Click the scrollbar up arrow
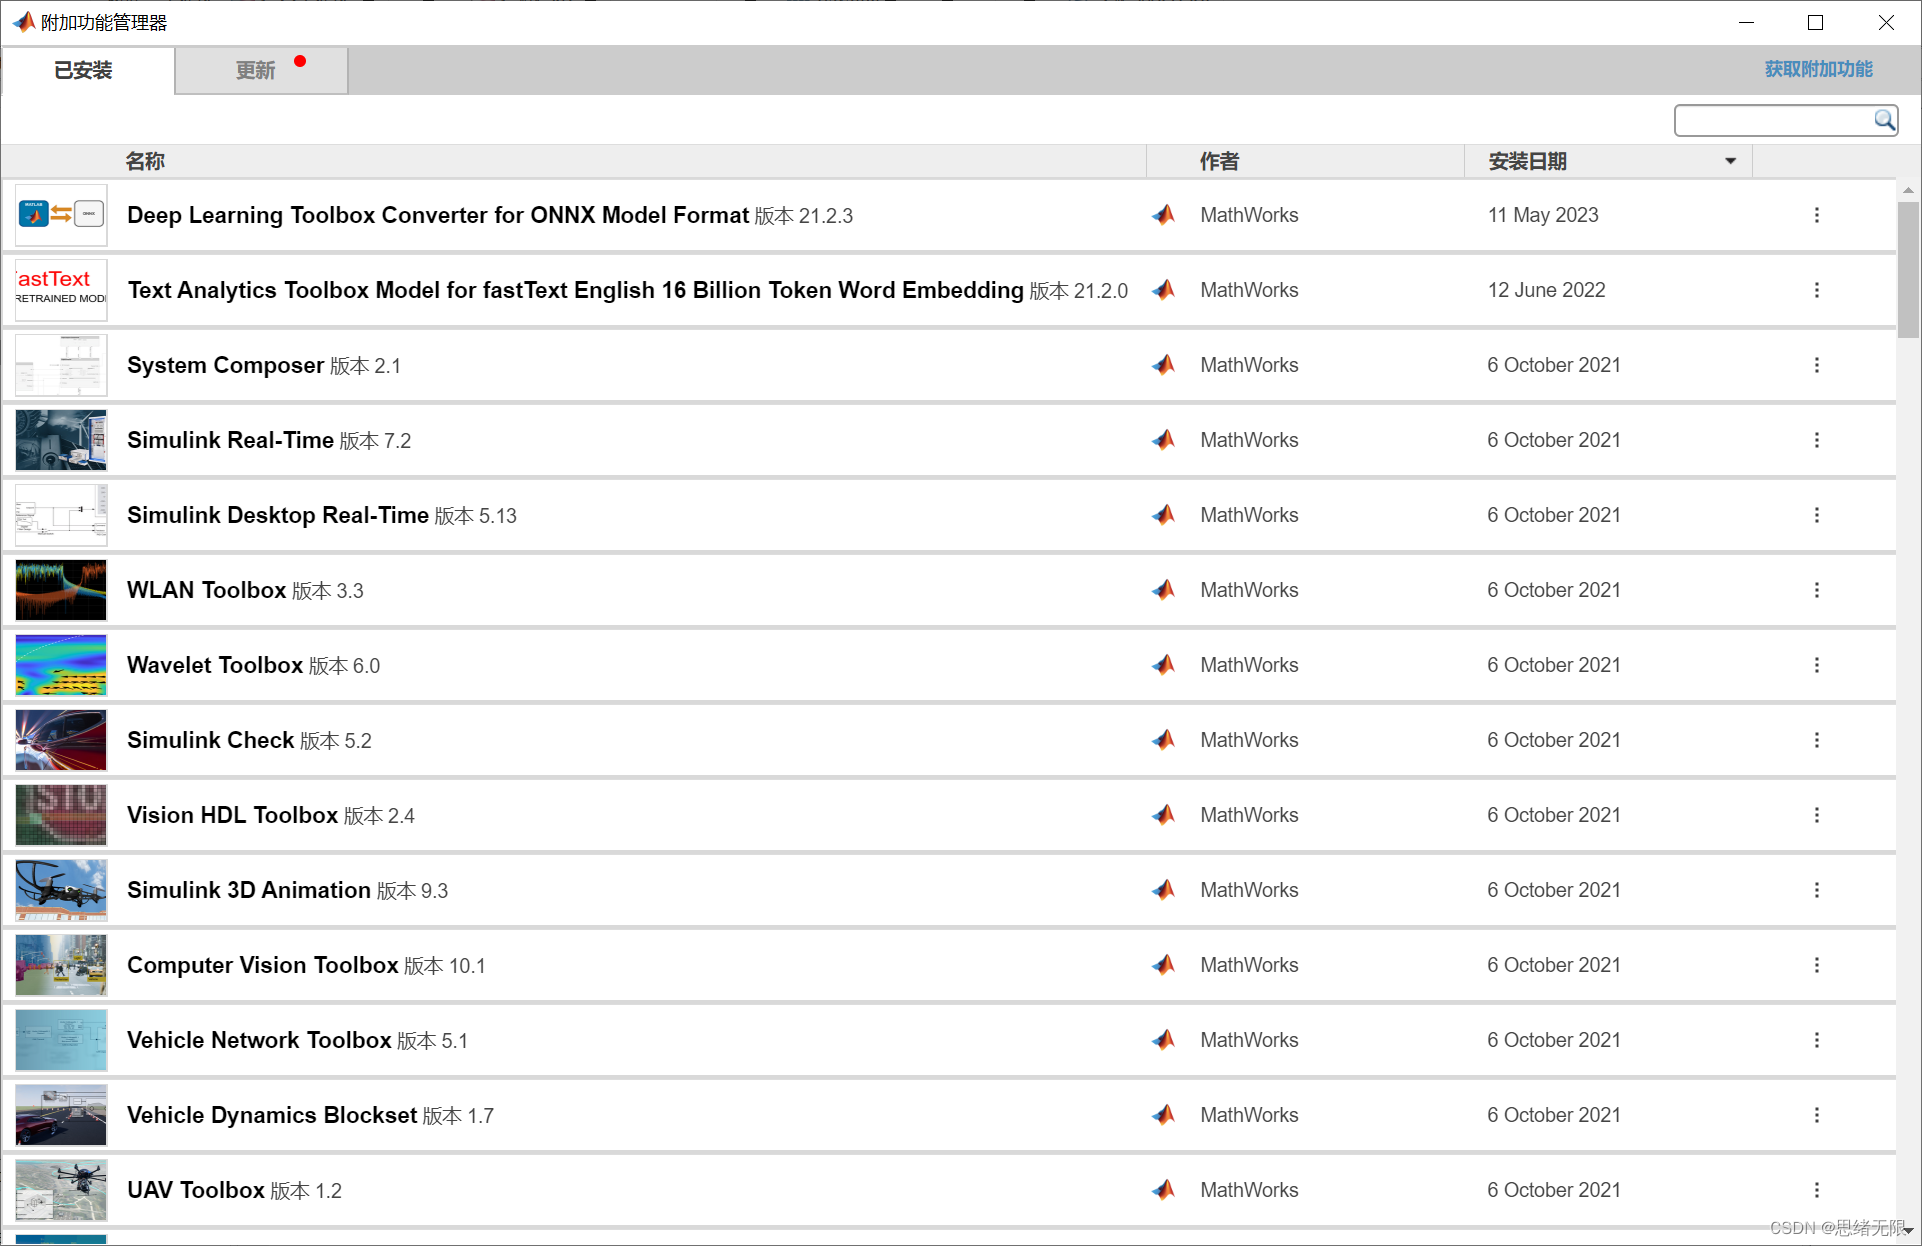 pyautogui.click(x=1908, y=190)
